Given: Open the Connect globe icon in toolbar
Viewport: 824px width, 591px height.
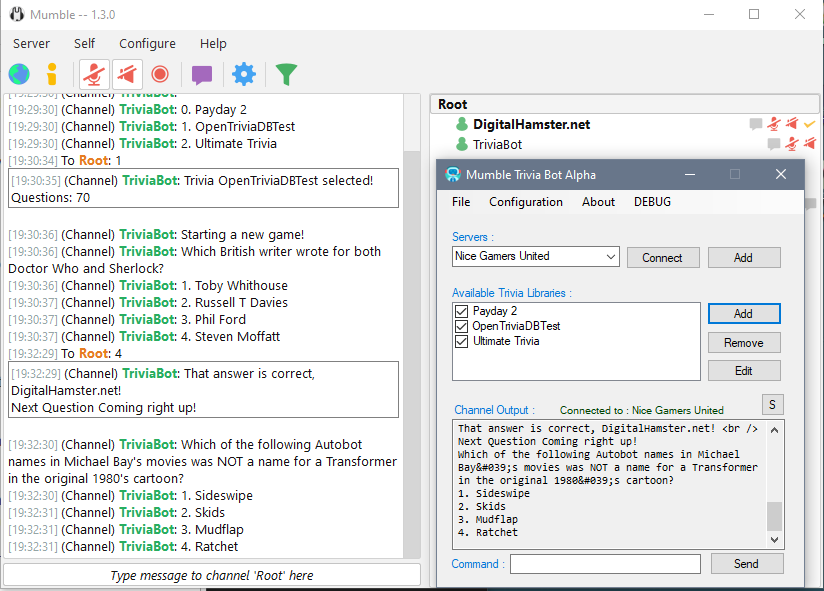Looking at the screenshot, I should 19,74.
